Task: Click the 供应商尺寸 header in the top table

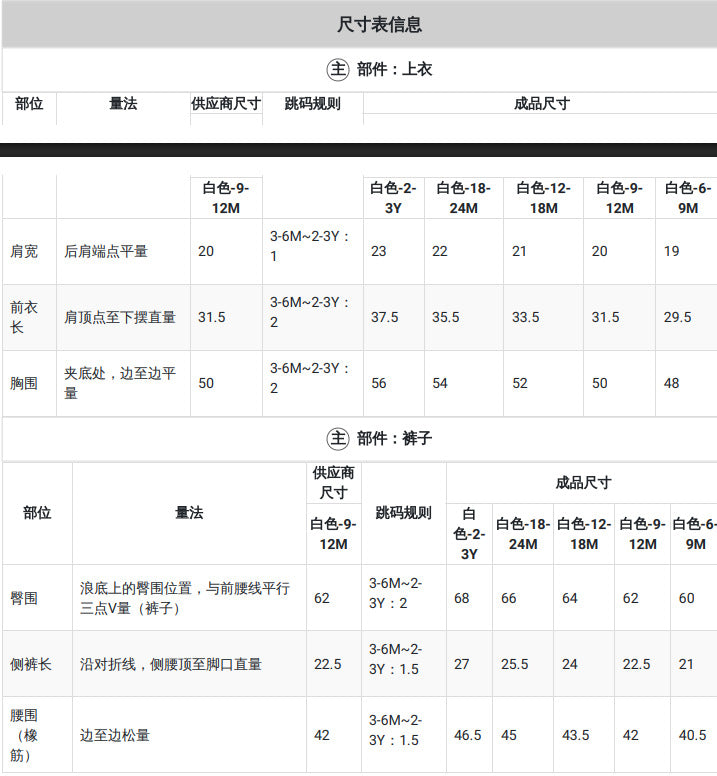Action: (226, 103)
